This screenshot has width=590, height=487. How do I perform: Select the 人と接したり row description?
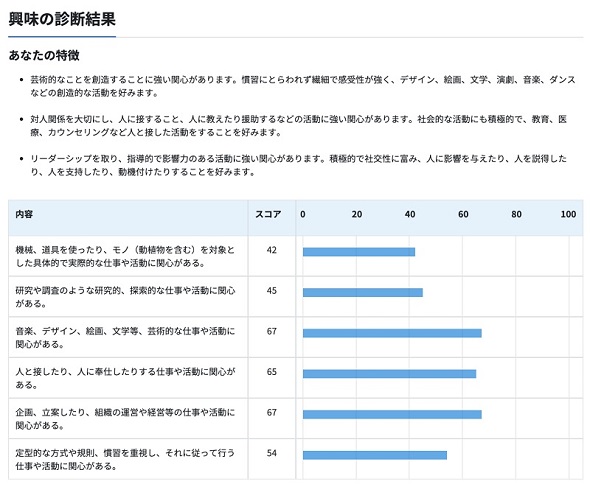click(x=125, y=378)
